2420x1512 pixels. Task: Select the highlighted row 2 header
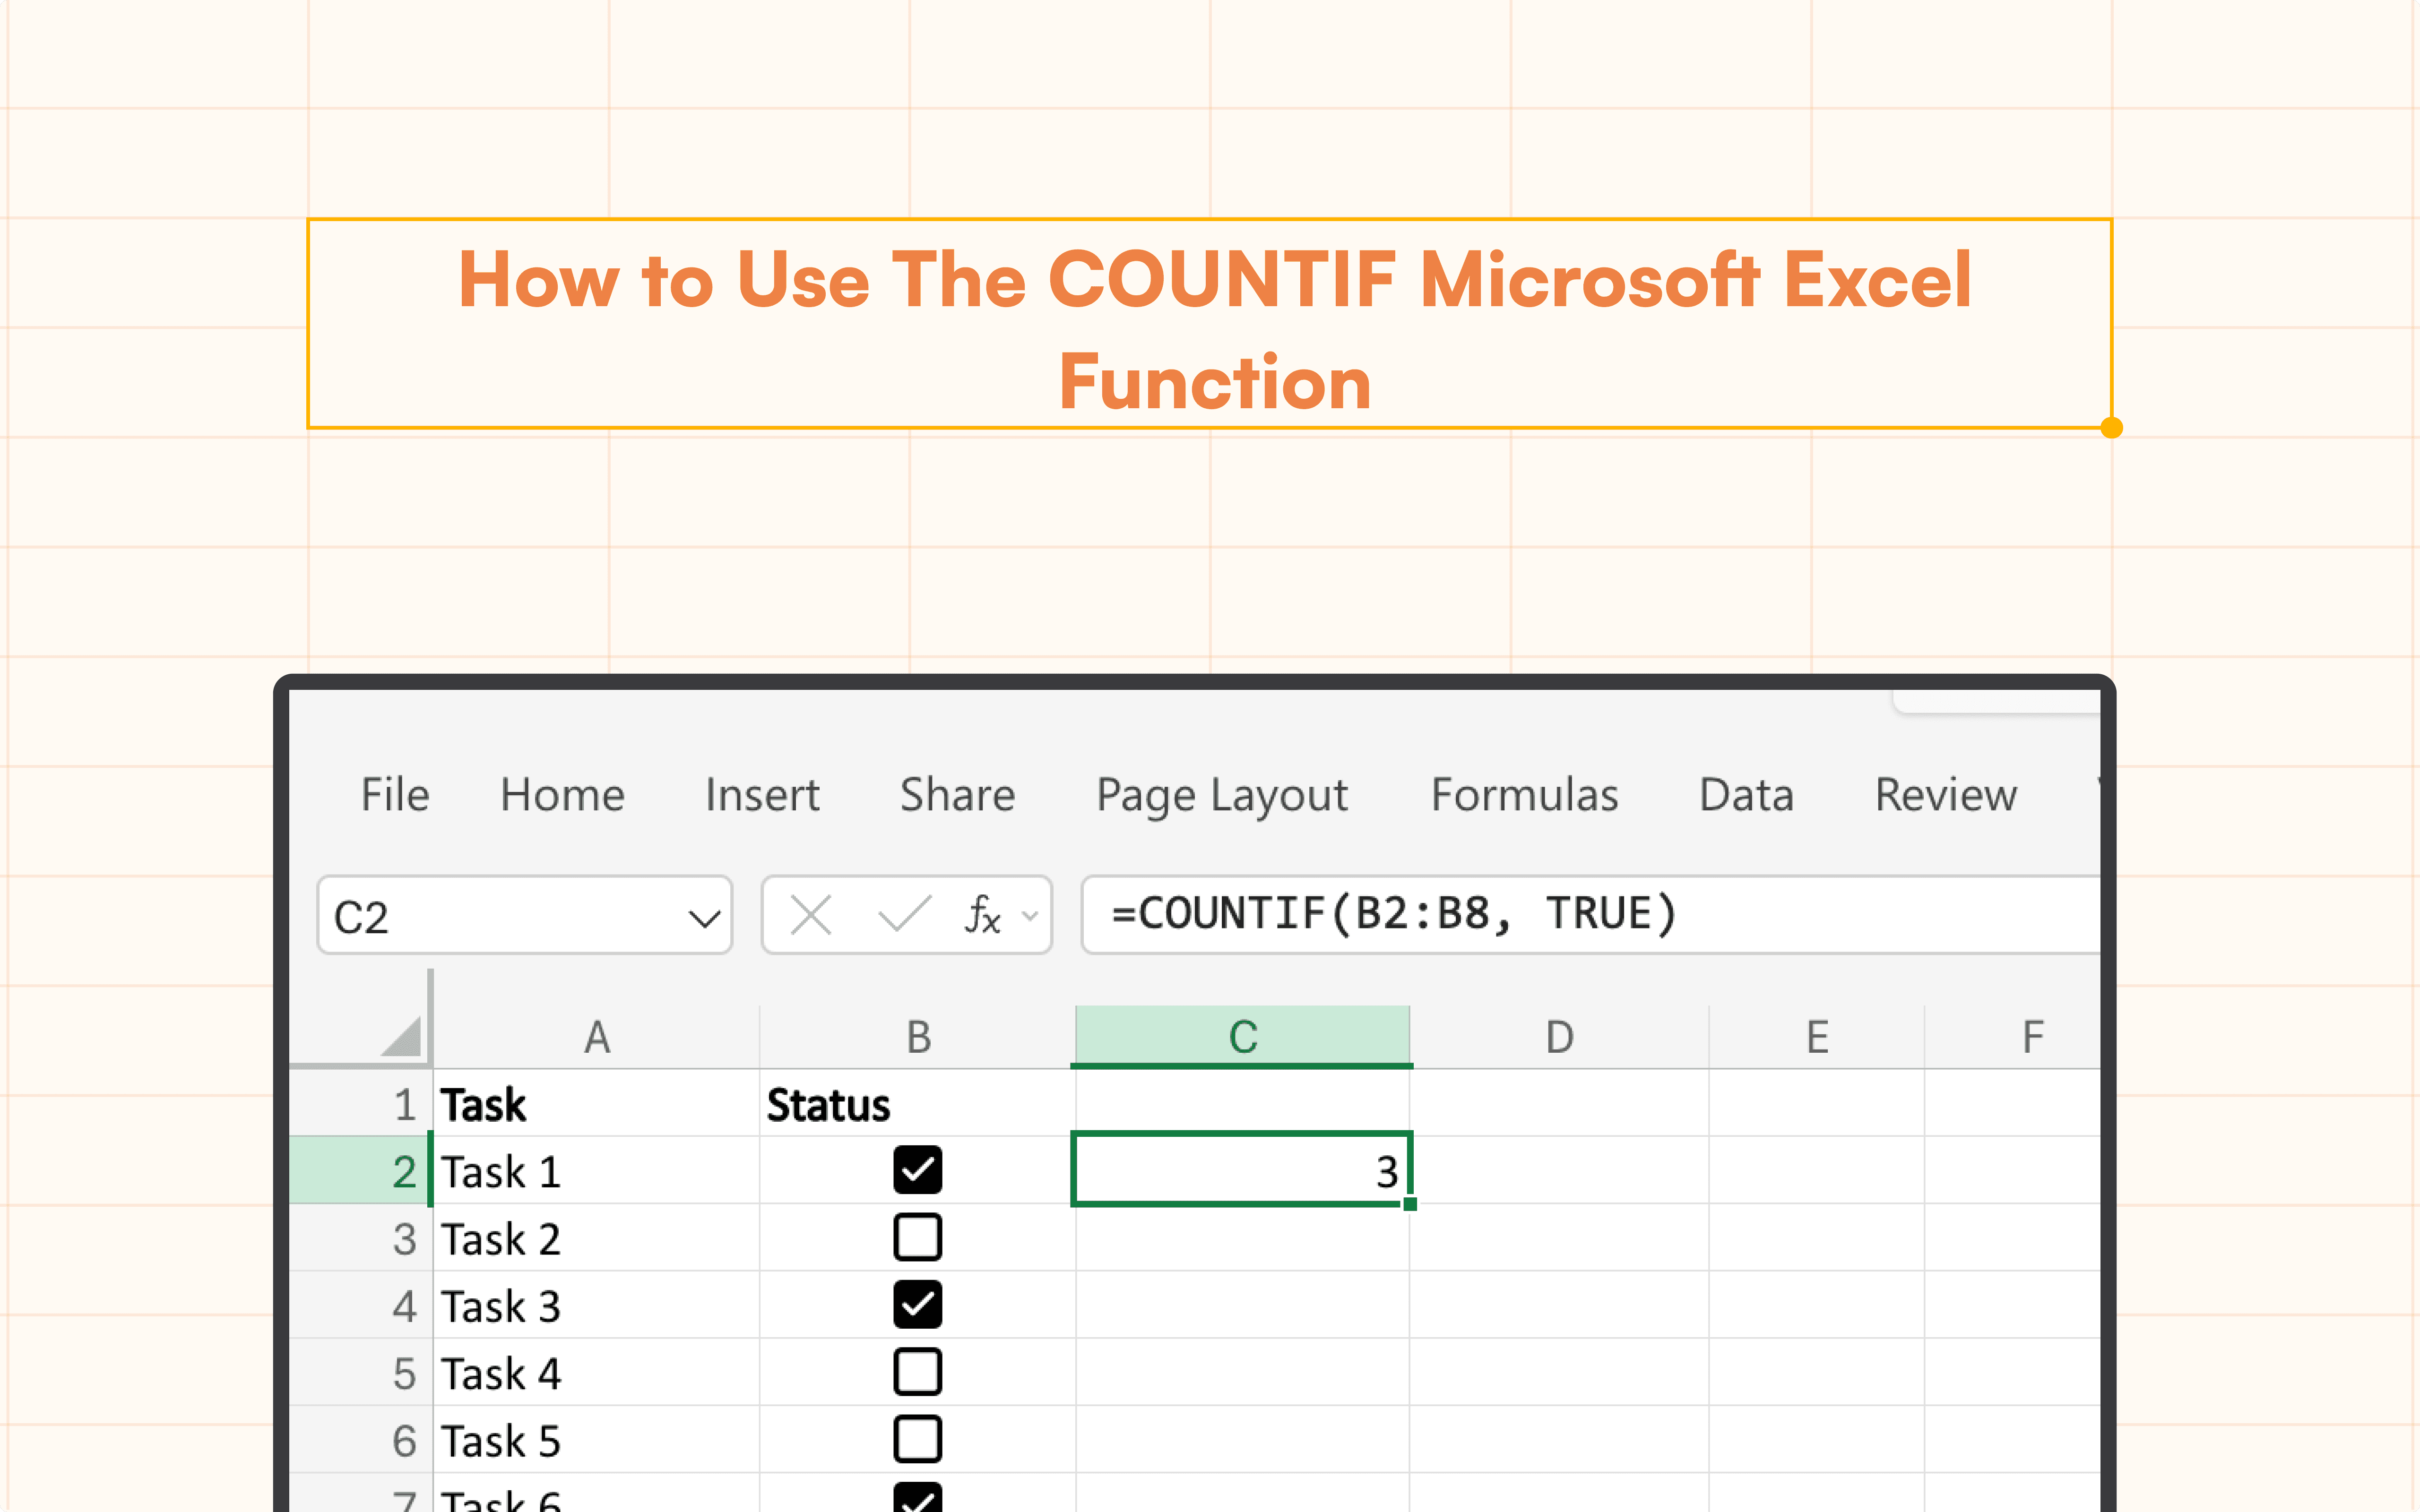(361, 1170)
